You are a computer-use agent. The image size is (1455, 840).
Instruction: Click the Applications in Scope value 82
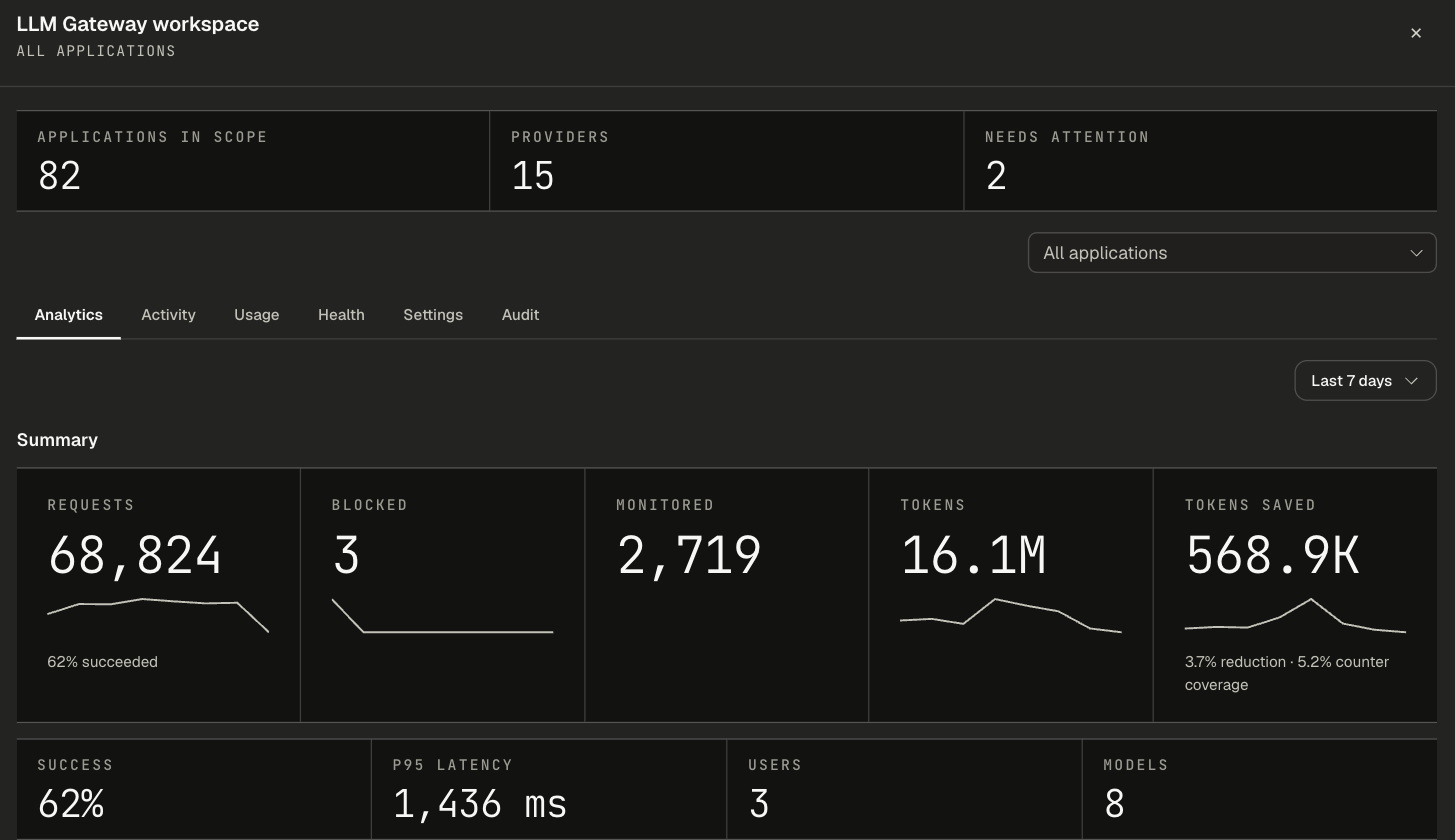(x=60, y=176)
